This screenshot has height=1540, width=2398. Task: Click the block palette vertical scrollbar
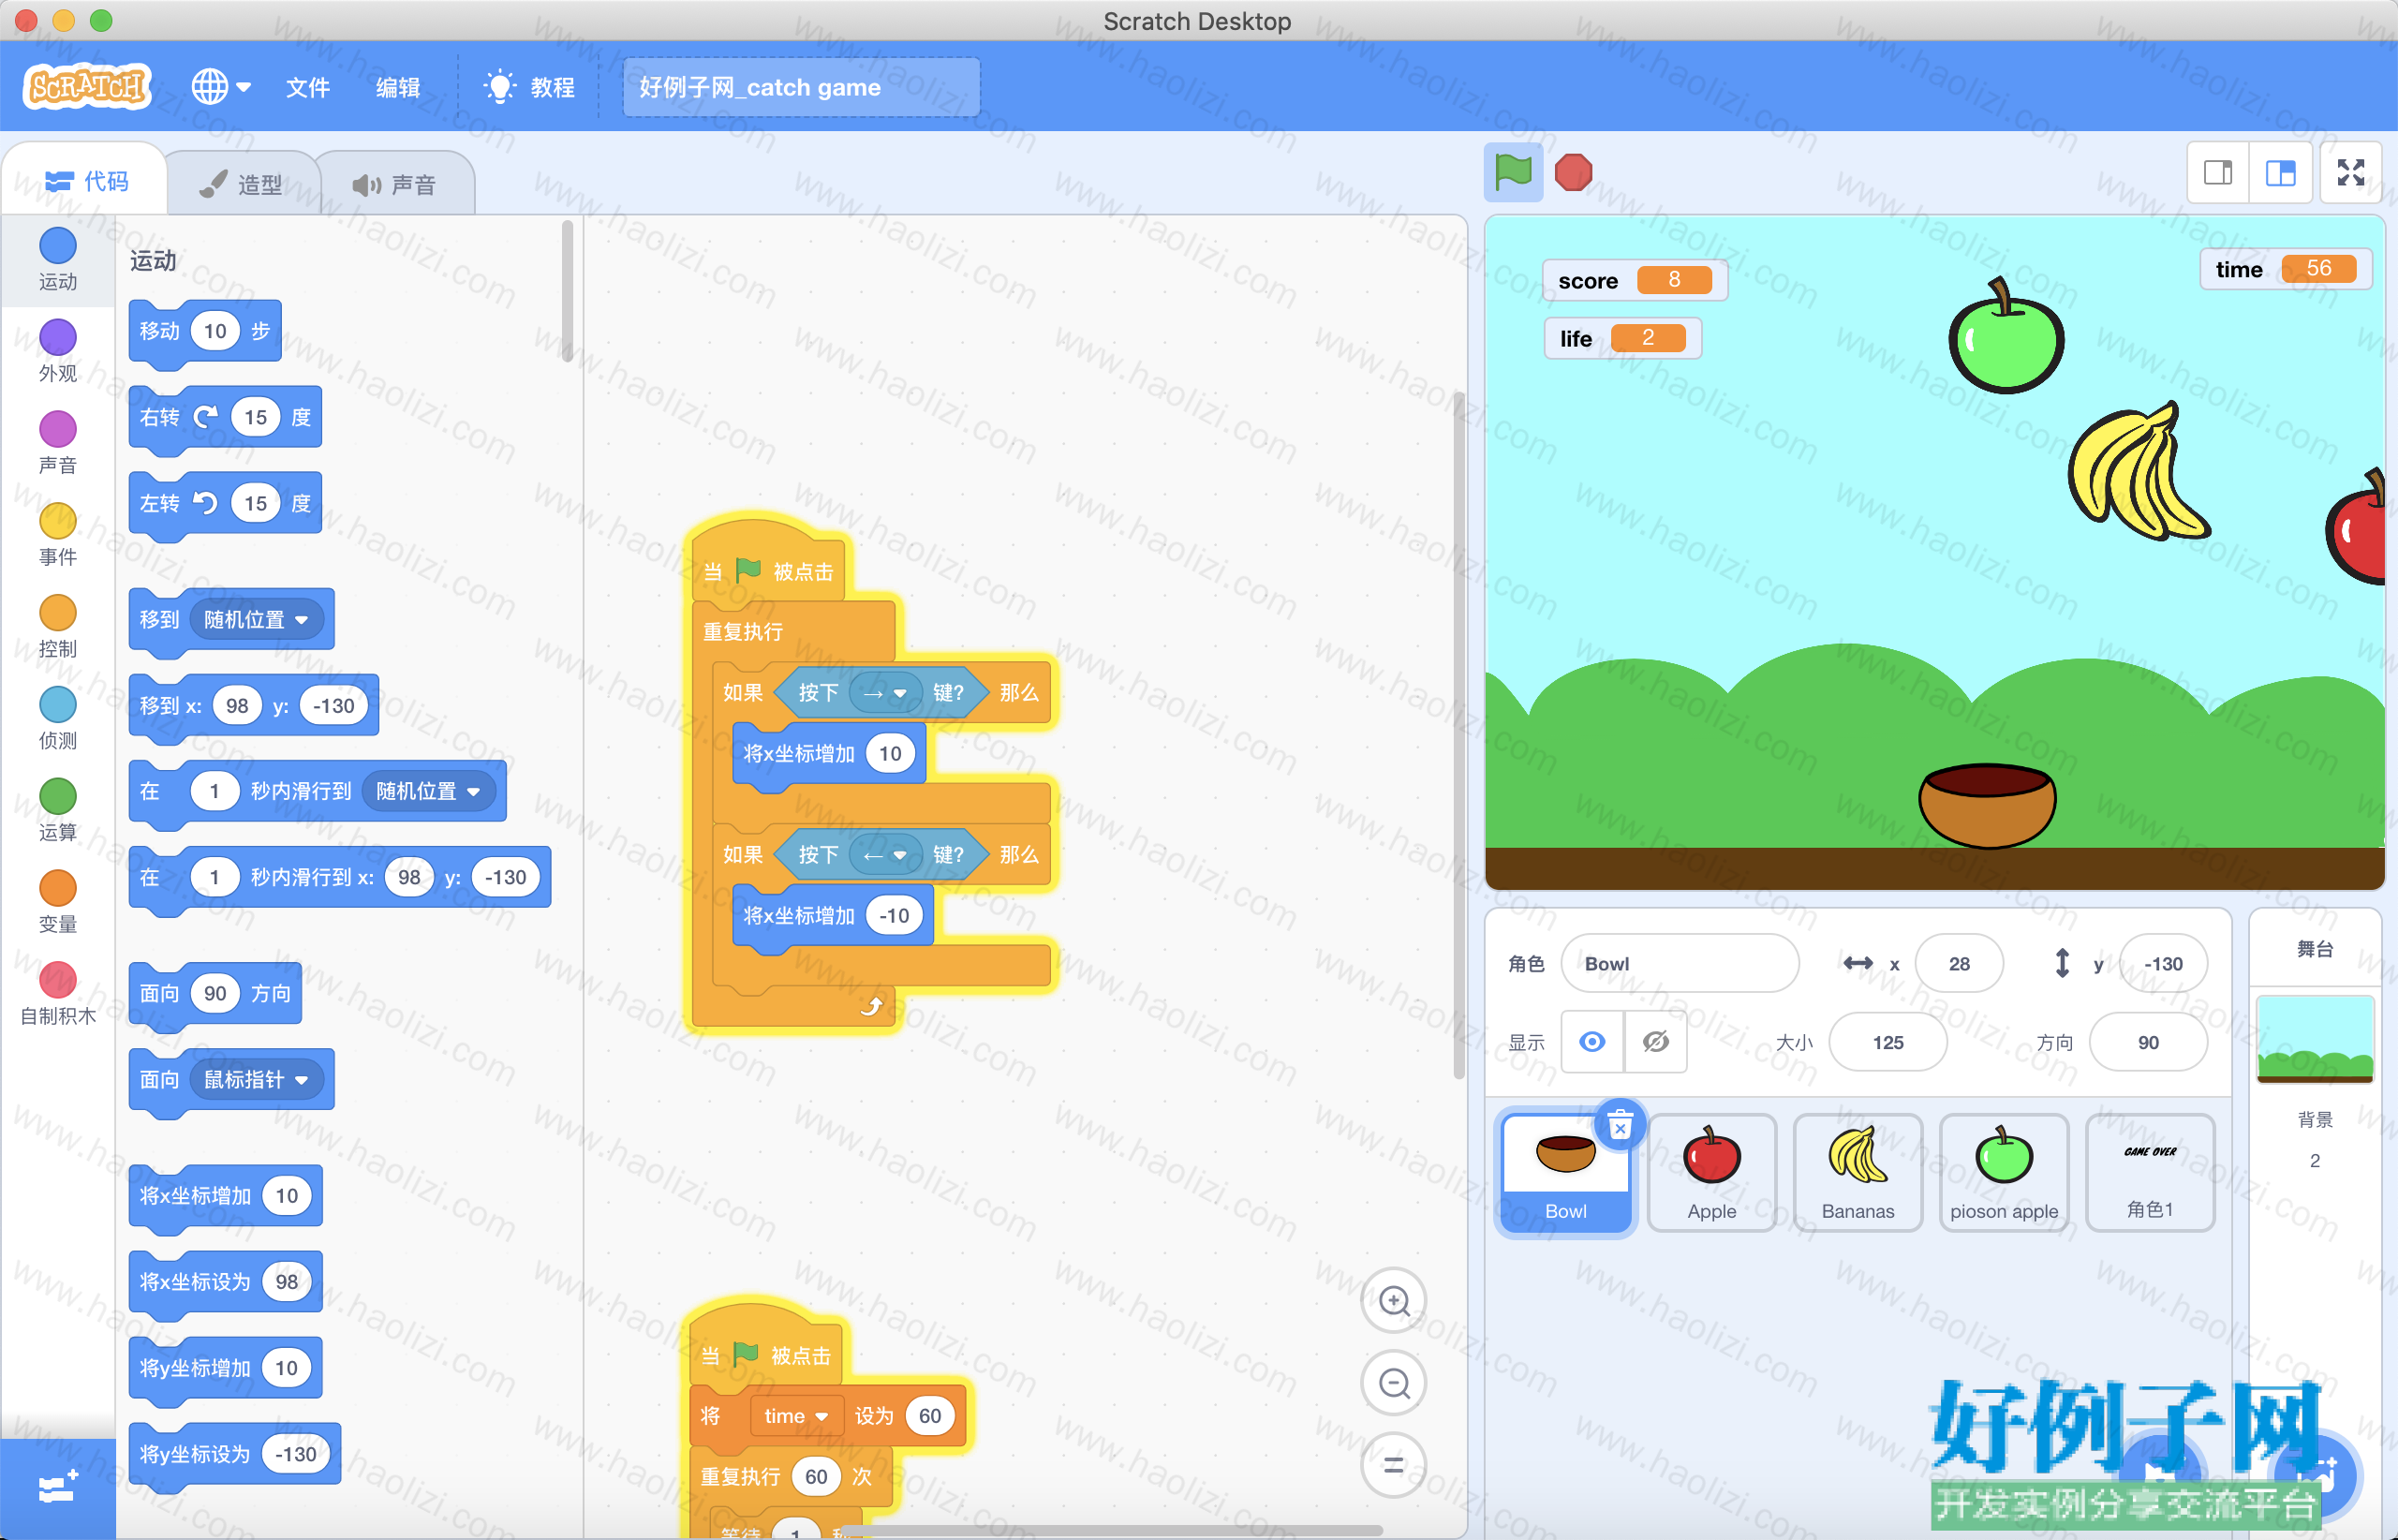(x=567, y=291)
